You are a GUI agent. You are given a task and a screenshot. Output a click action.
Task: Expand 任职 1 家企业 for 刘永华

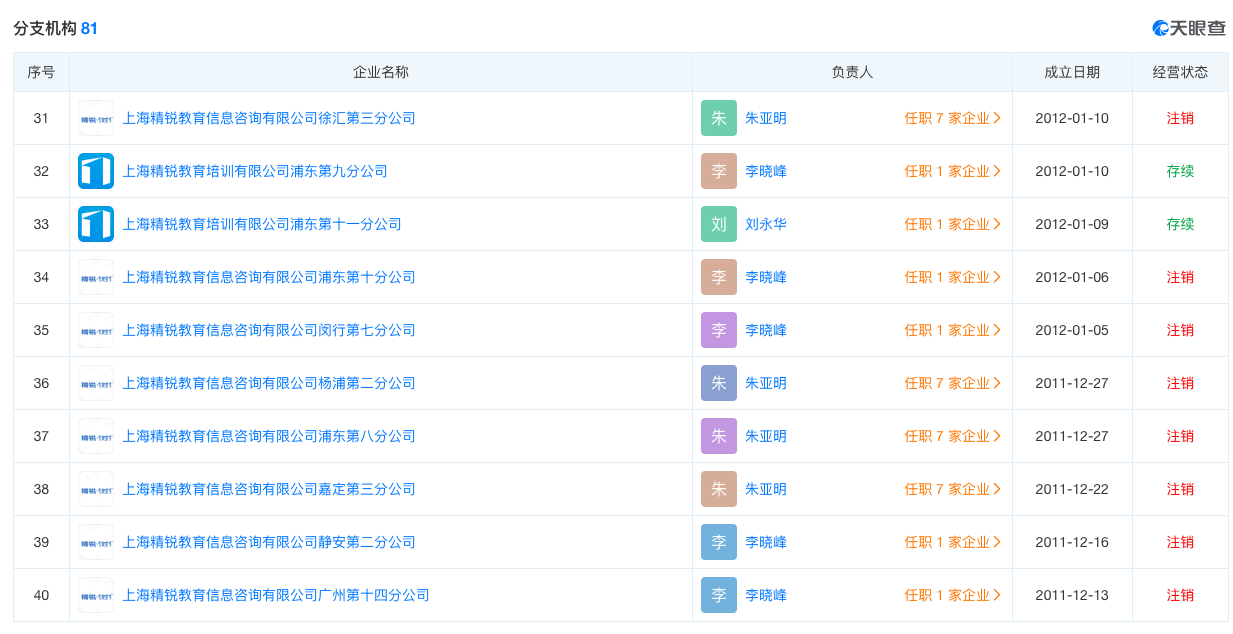click(x=954, y=224)
